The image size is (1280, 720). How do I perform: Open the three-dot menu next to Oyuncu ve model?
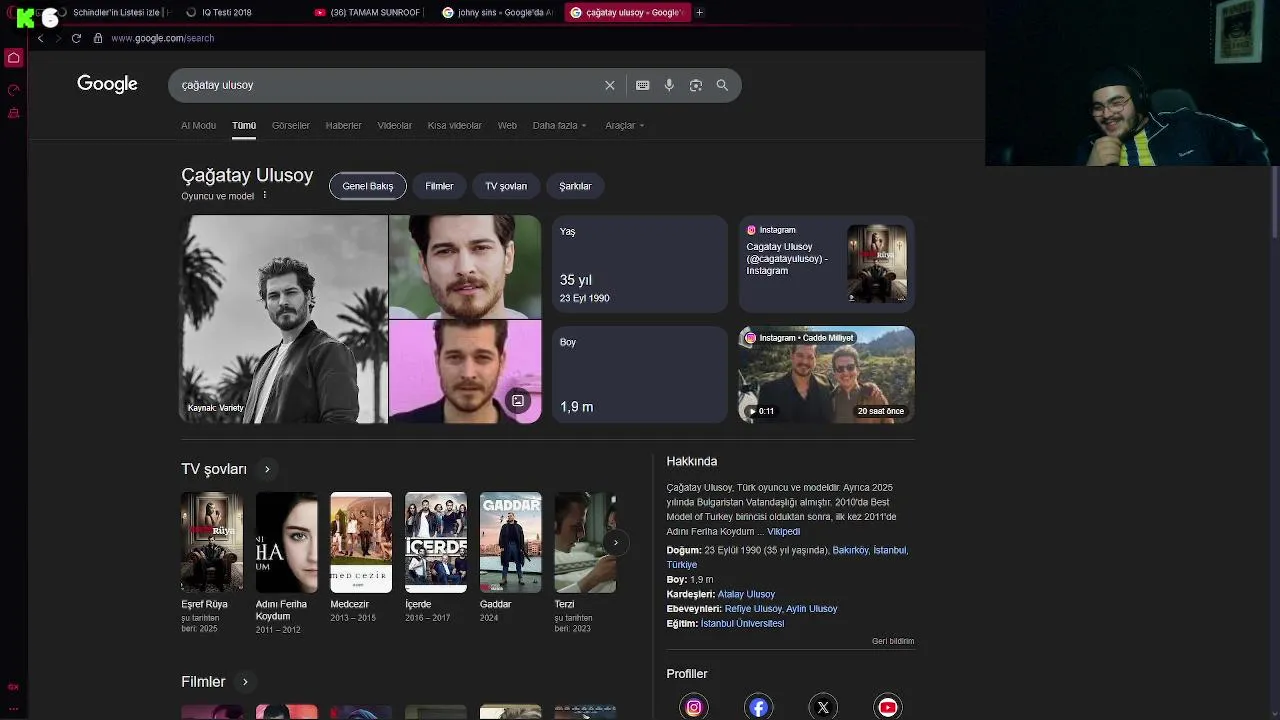(x=265, y=196)
